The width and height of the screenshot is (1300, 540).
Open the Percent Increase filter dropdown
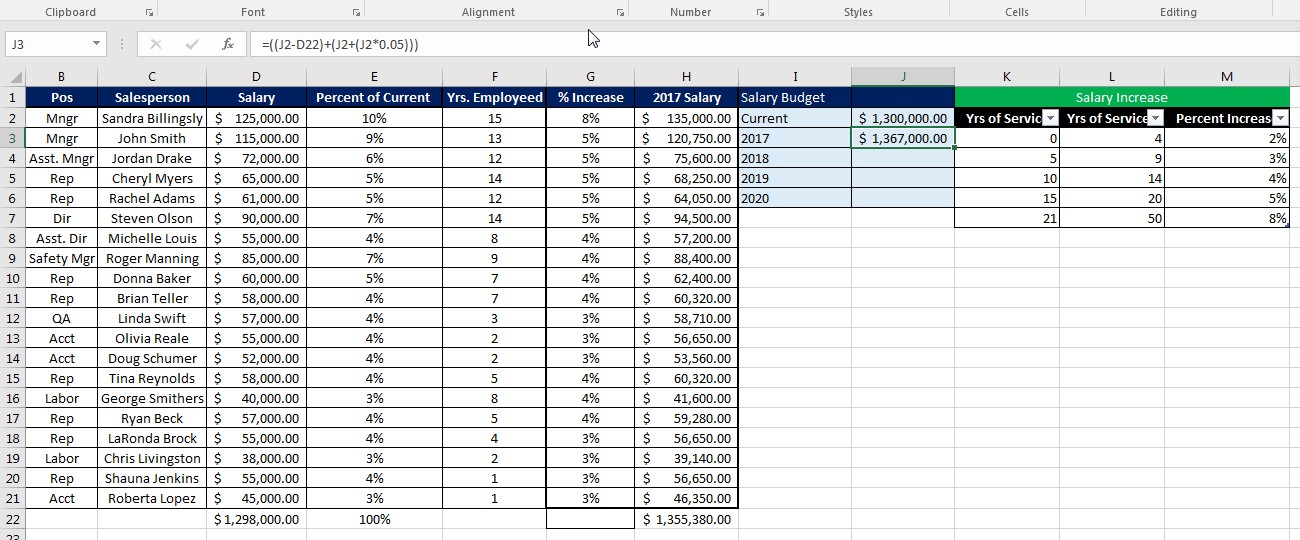[x=1281, y=118]
